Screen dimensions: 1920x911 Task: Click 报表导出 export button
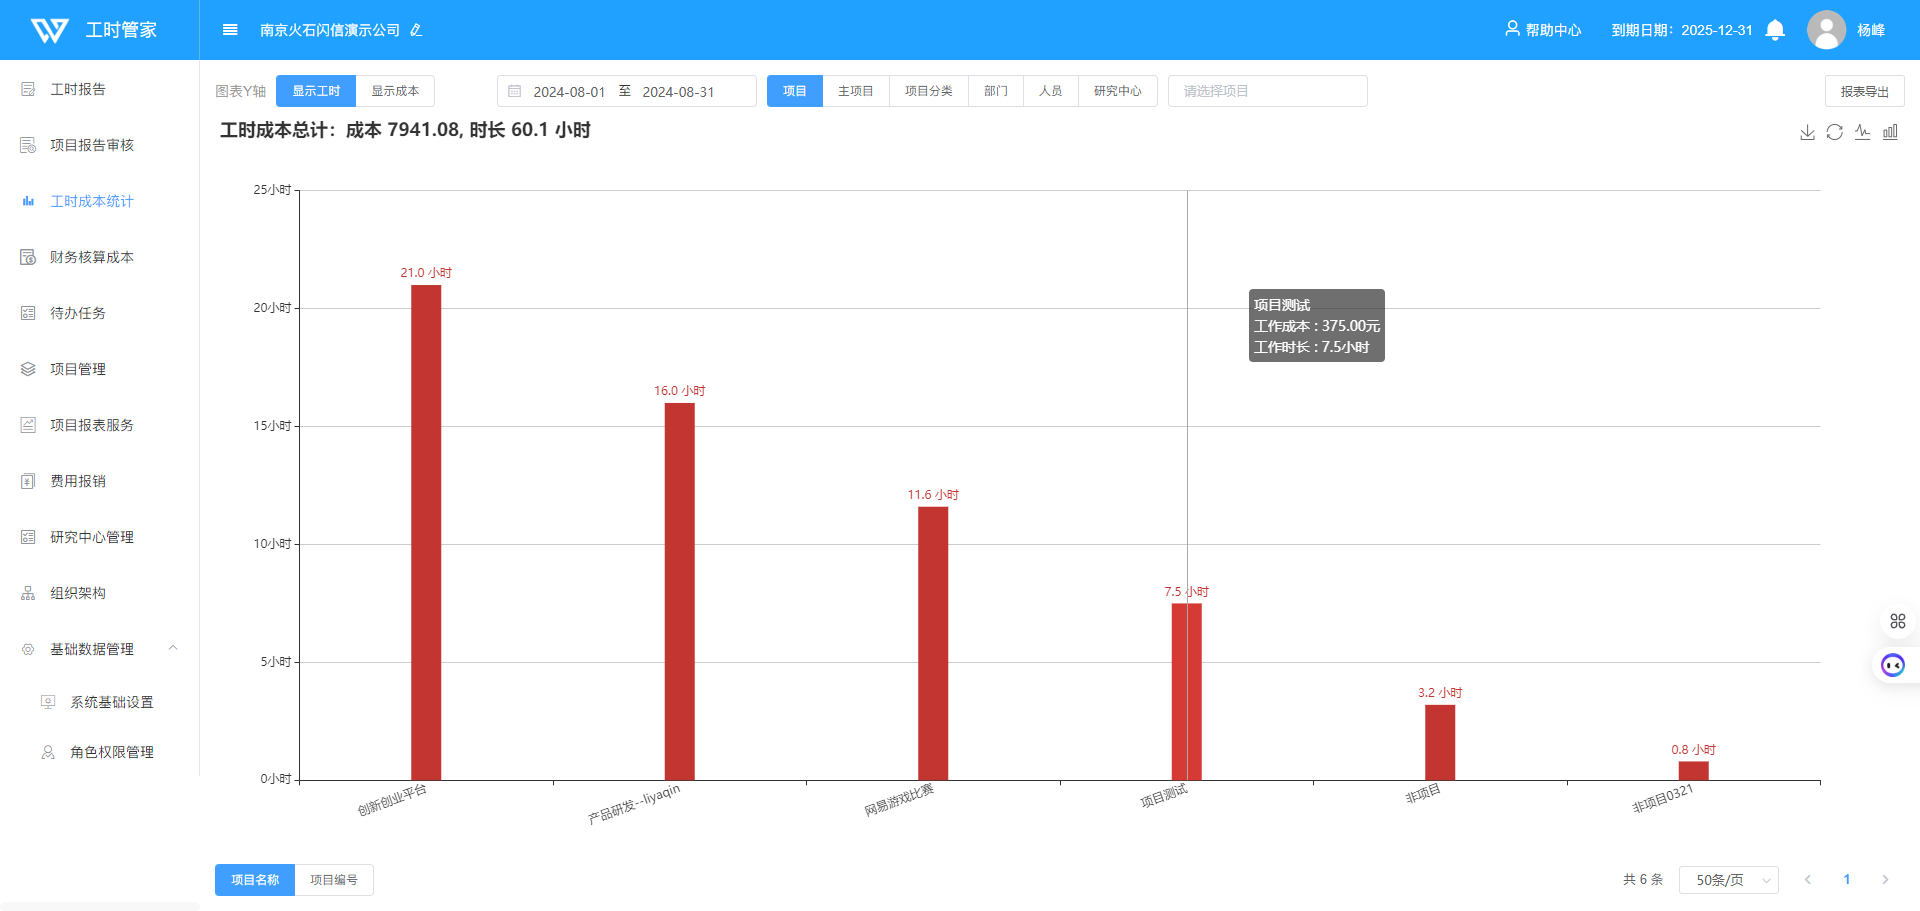1865,91
